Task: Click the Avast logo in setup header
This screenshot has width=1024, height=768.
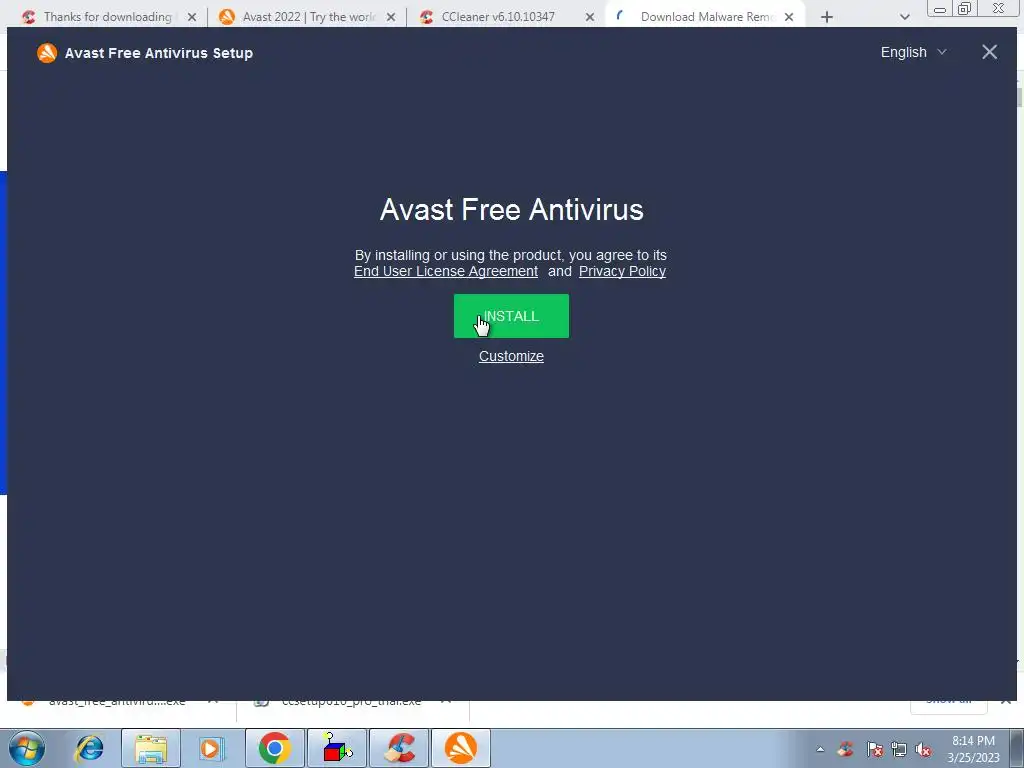Action: point(46,53)
